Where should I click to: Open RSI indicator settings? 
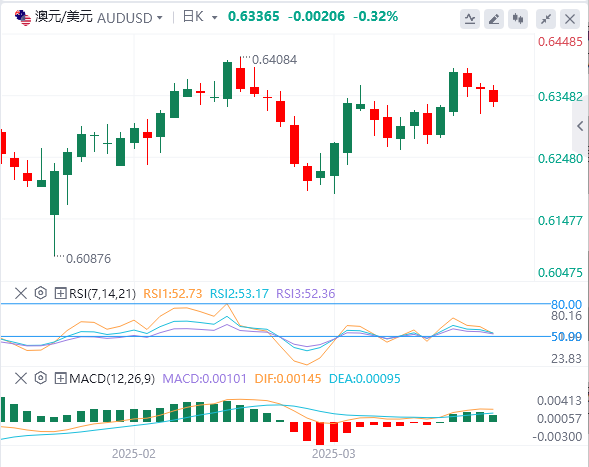[x=41, y=293]
